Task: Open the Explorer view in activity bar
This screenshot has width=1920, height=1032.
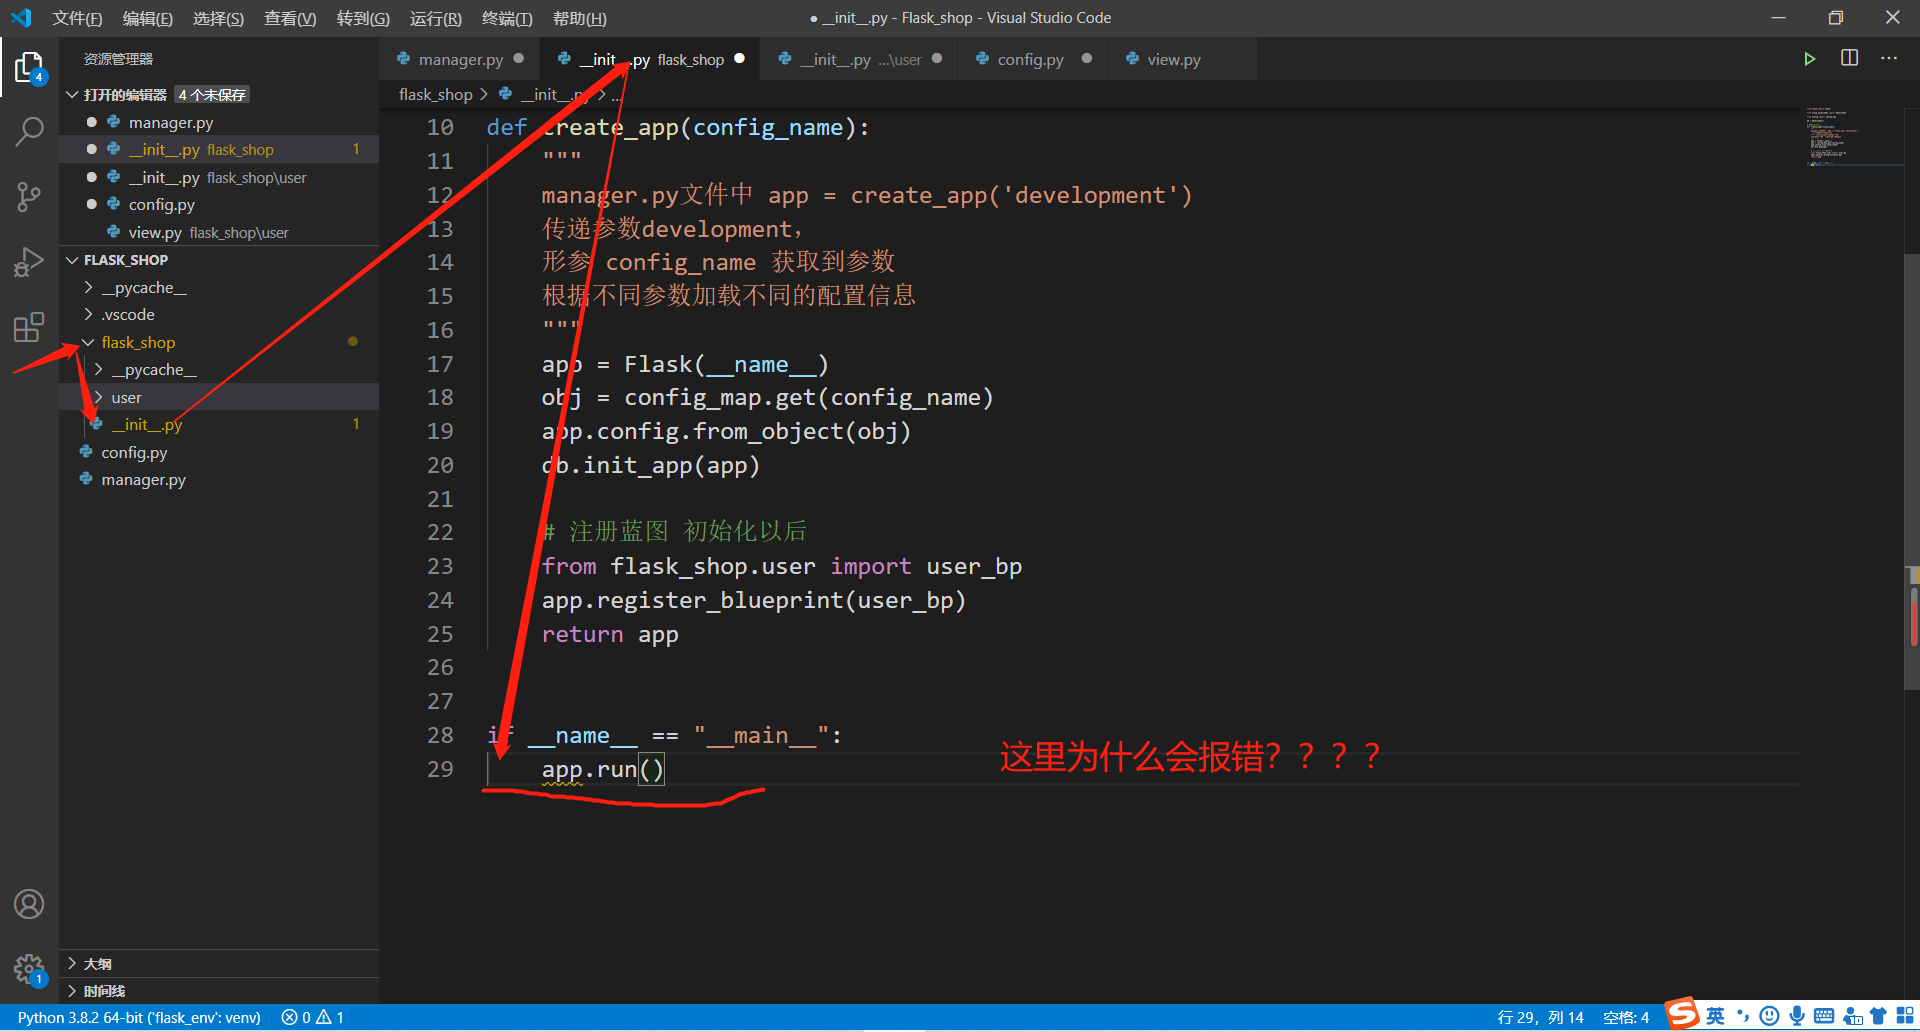Action: [x=29, y=68]
